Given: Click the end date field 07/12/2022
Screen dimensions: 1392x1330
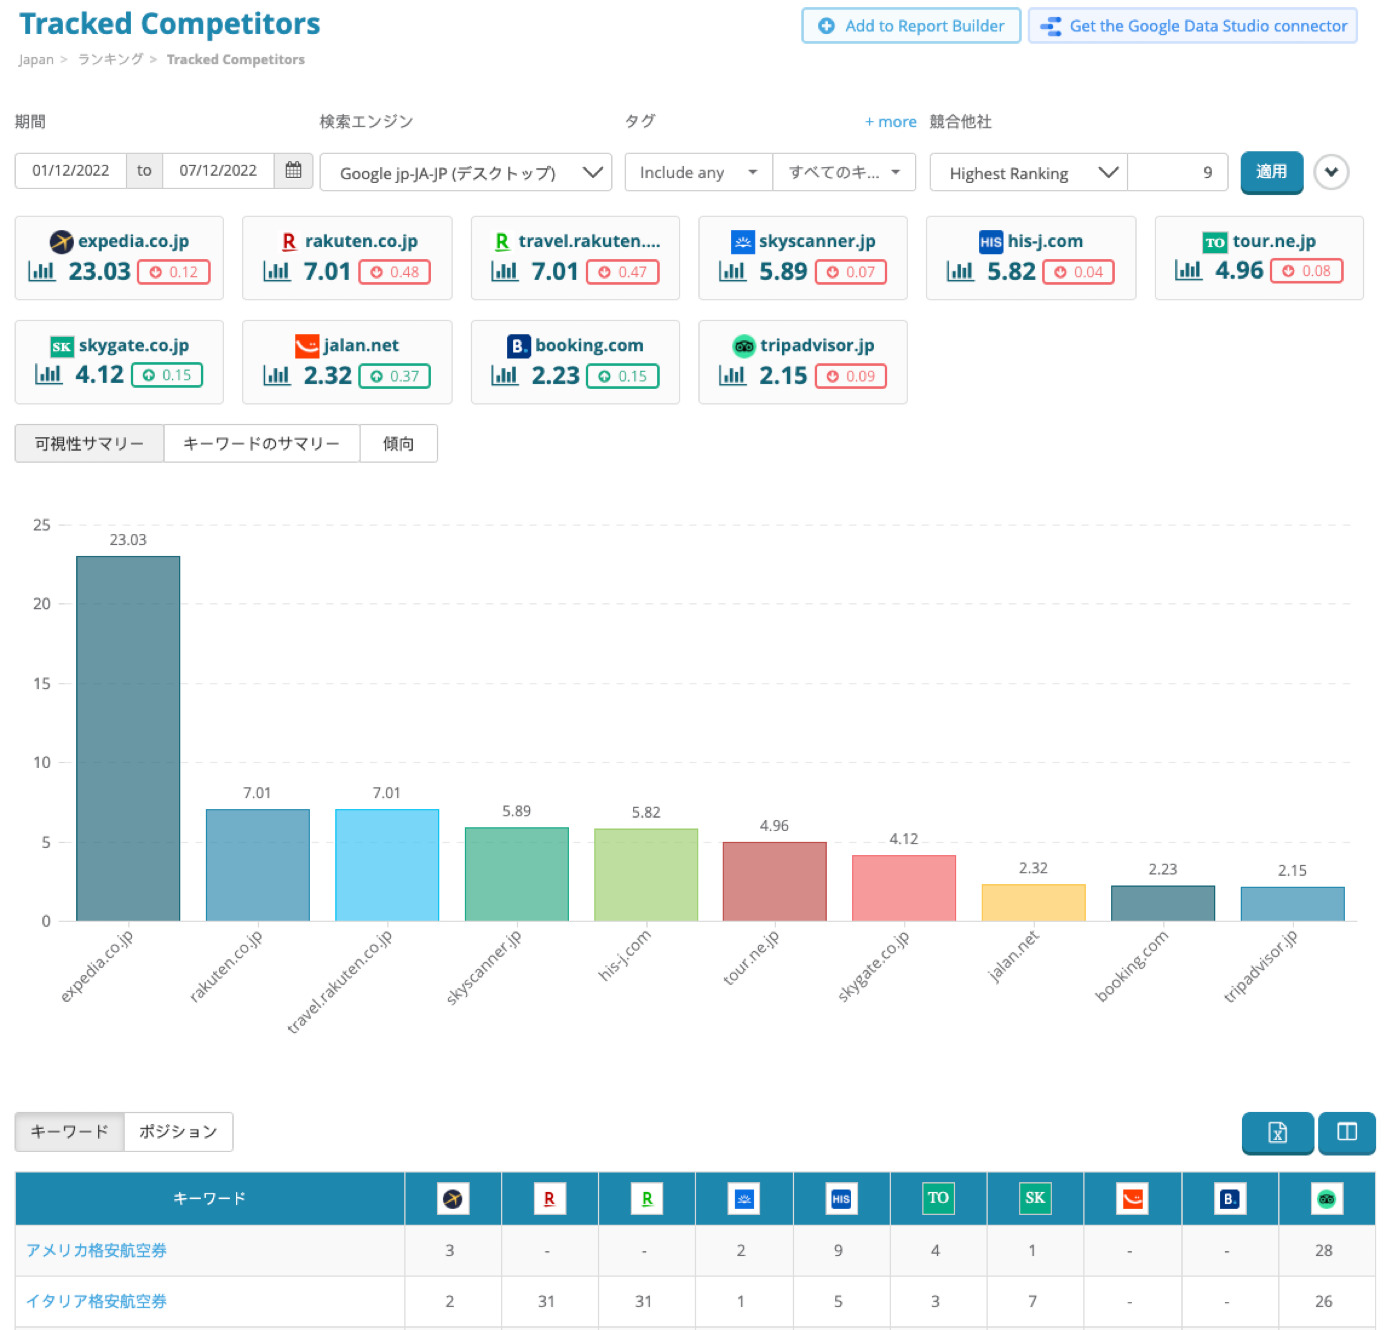Looking at the screenshot, I should (218, 170).
